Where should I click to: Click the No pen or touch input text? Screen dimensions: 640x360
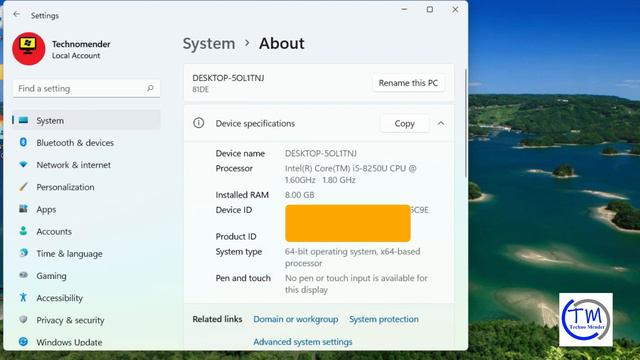pos(356,284)
